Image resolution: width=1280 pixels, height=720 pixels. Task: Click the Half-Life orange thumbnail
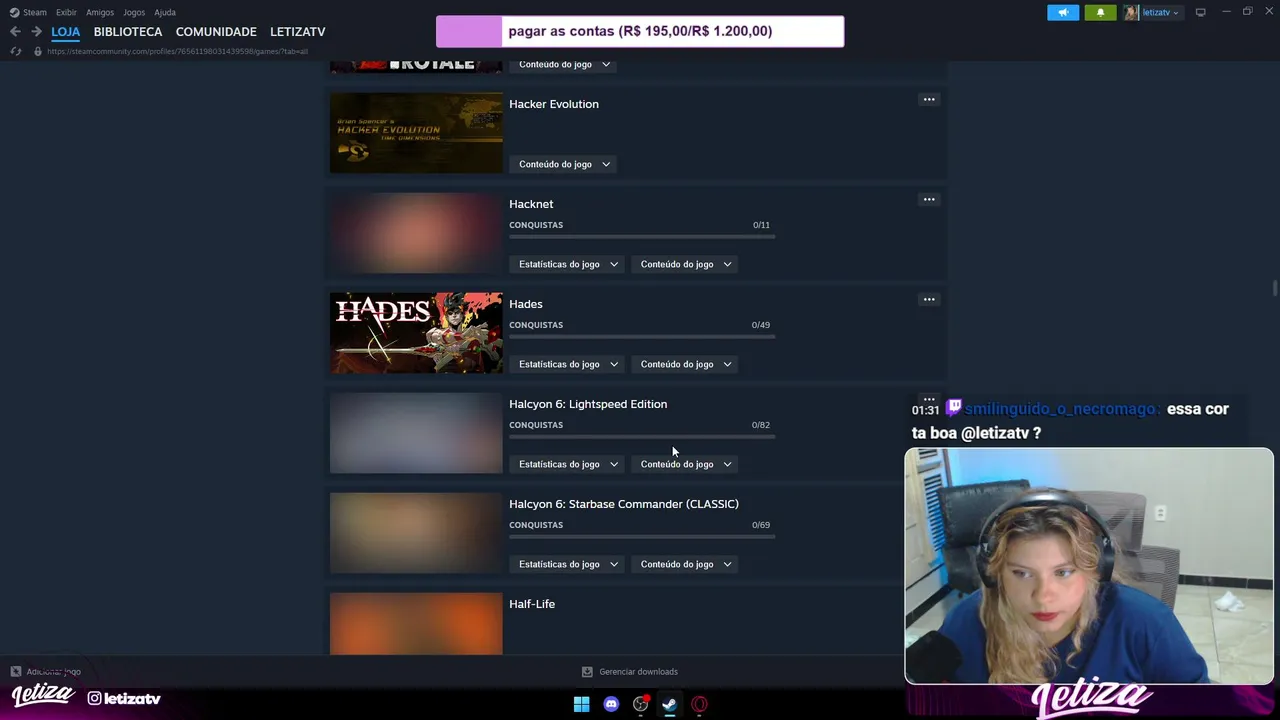point(416,624)
